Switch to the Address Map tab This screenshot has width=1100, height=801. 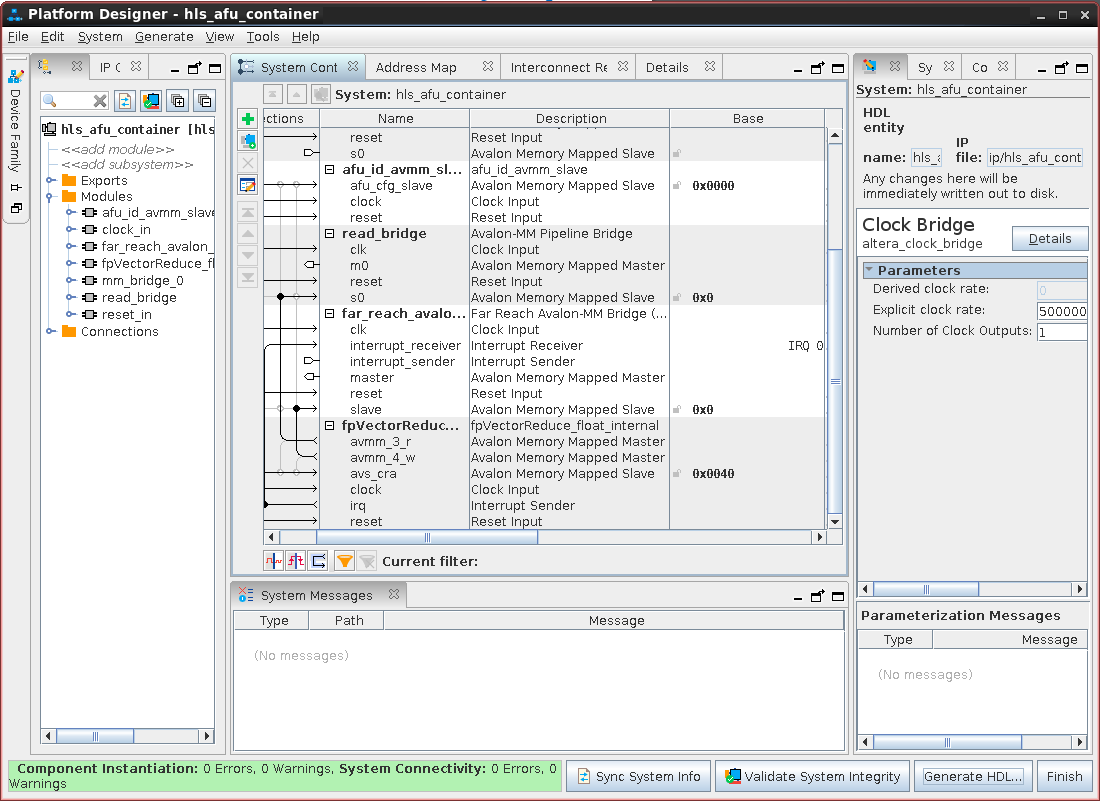pyautogui.click(x=416, y=67)
